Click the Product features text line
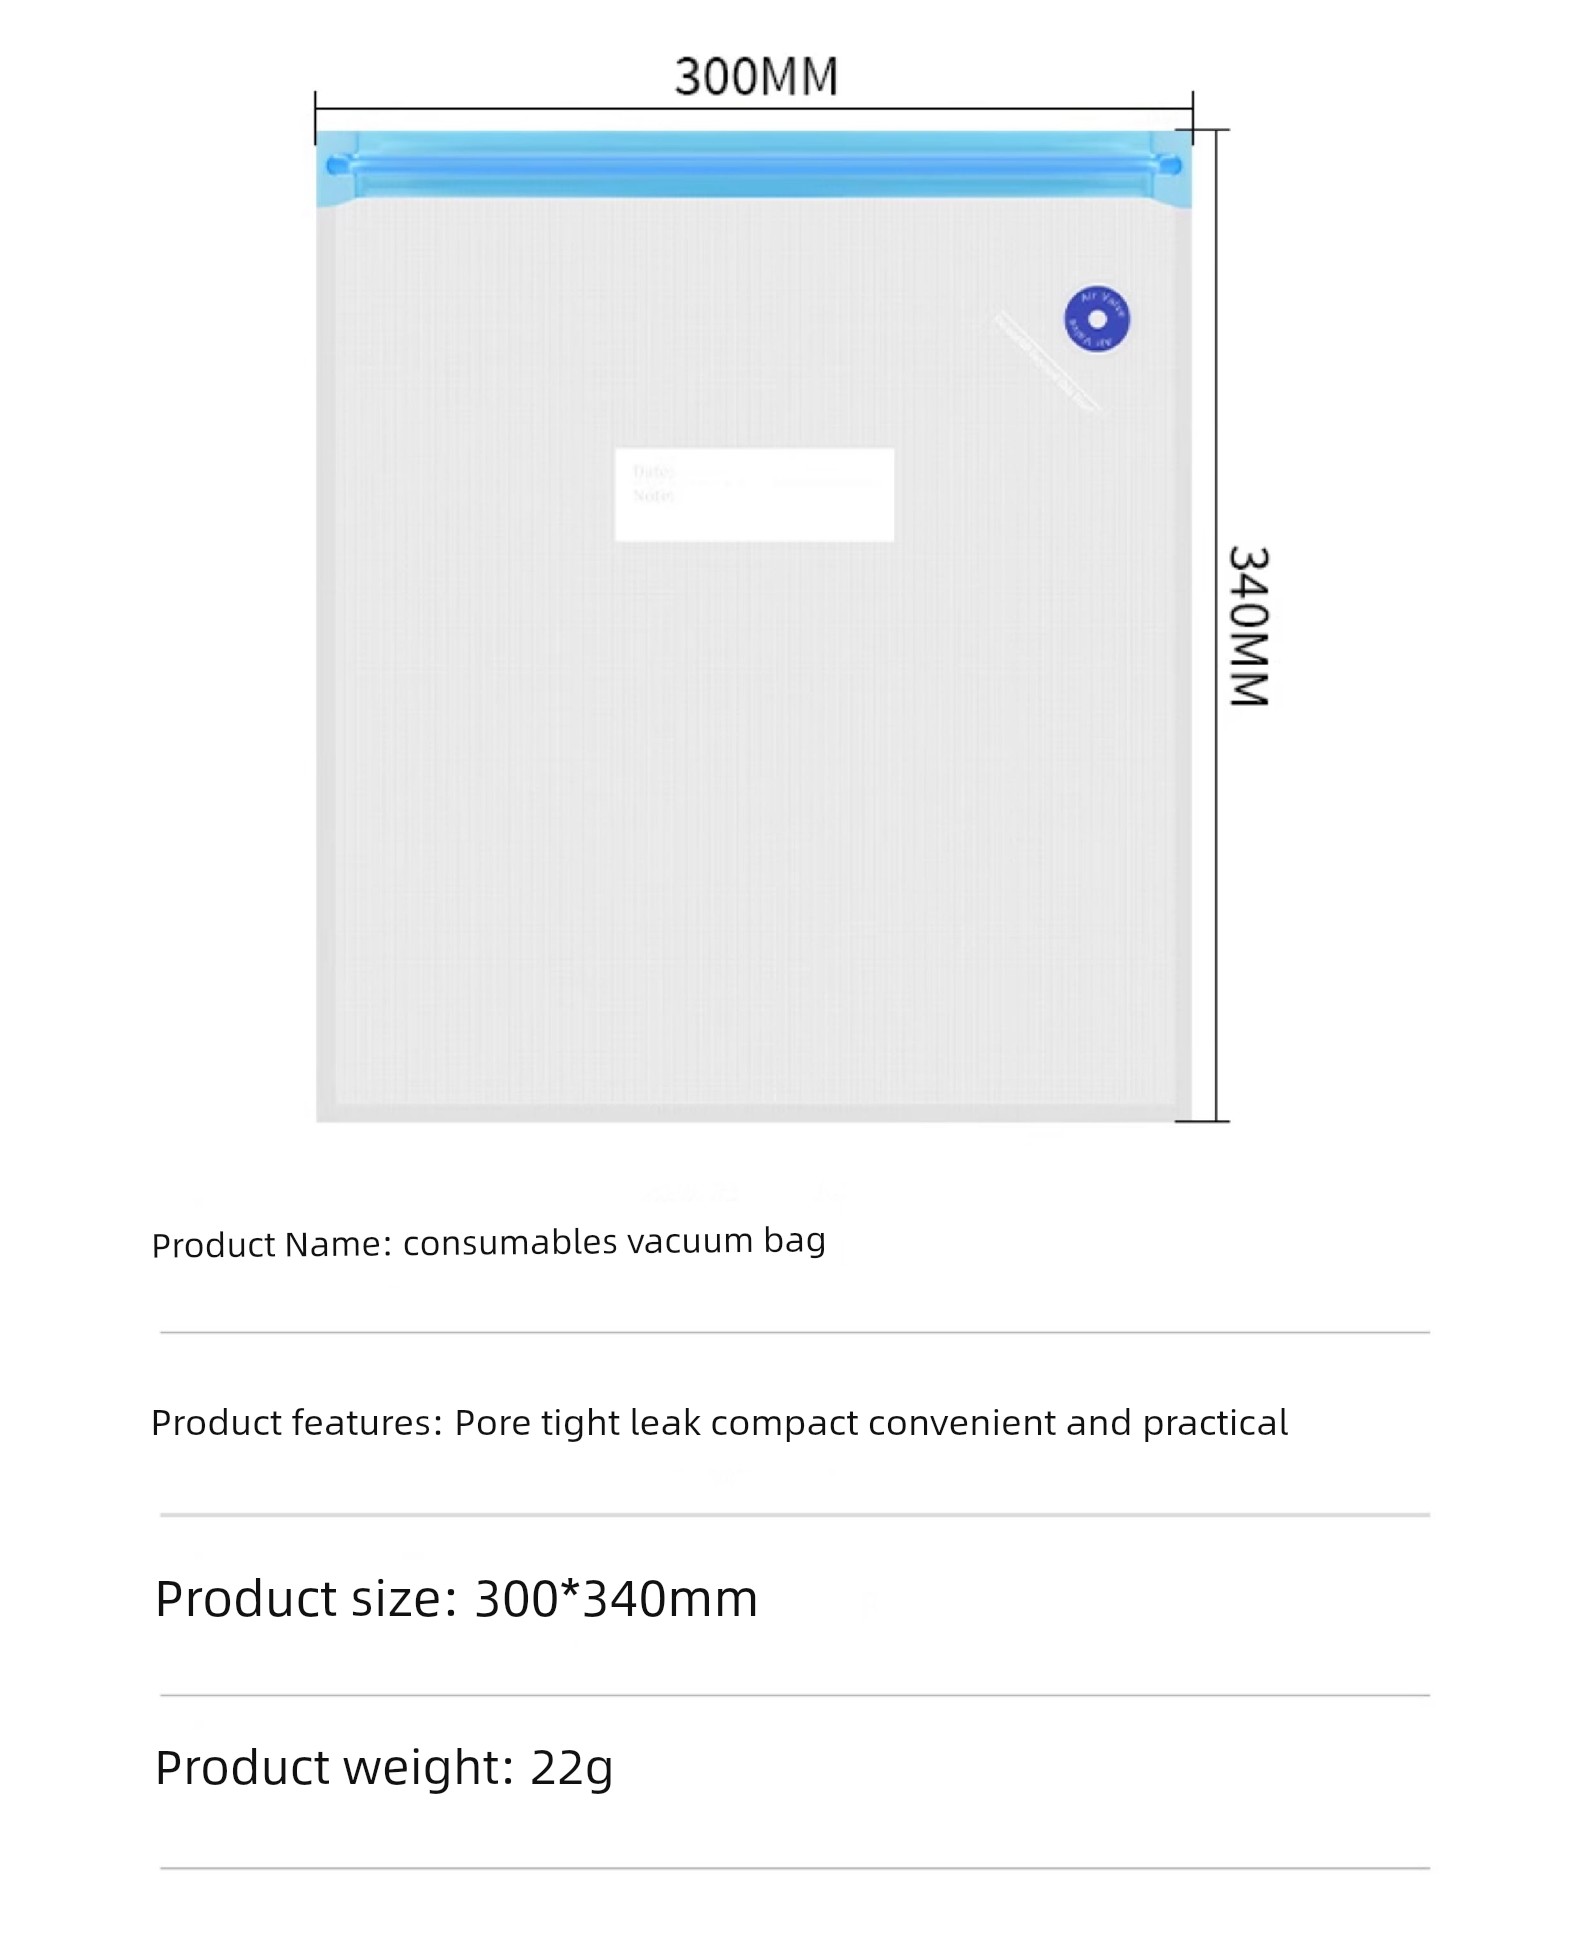This screenshot has width=1582, height=1937. click(x=719, y=1423)
